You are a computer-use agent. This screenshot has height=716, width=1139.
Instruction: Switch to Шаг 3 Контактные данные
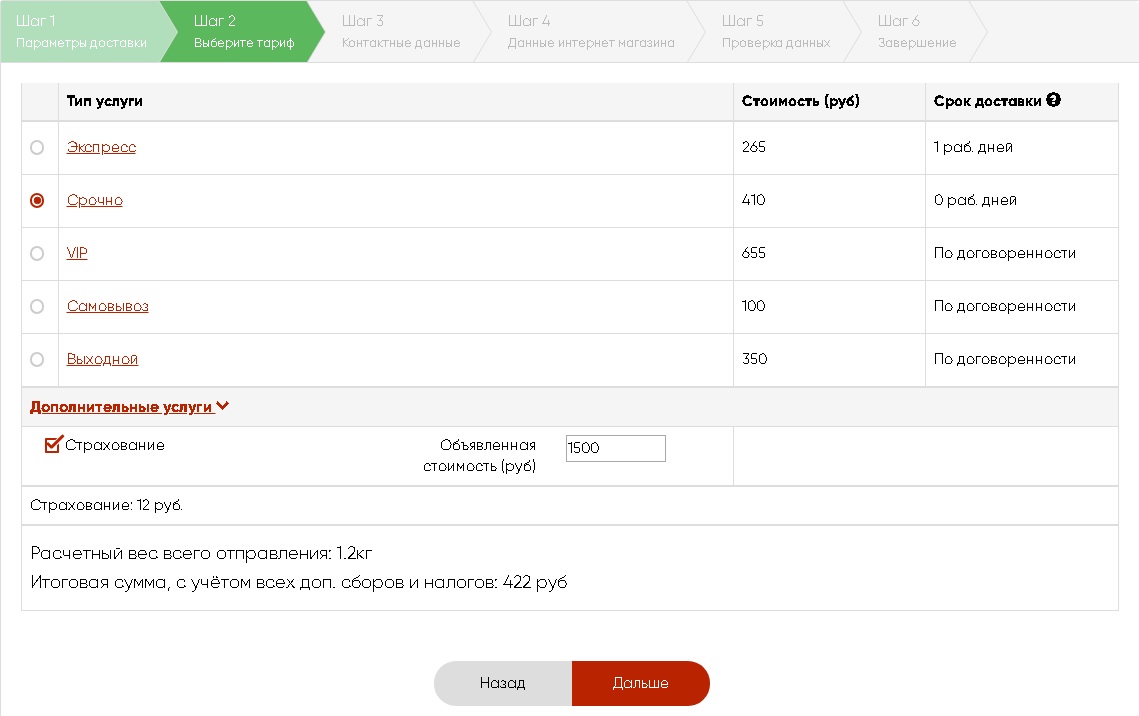coord(401,31)
